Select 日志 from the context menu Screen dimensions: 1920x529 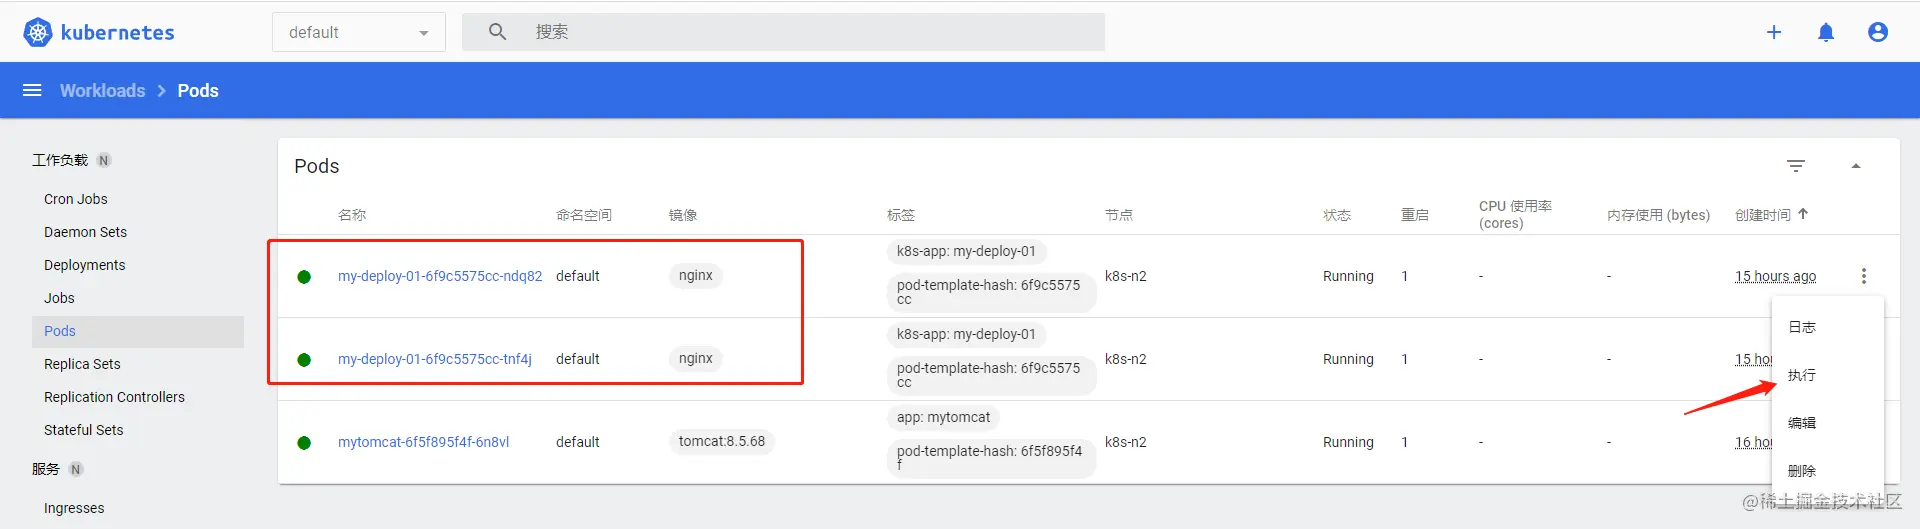coord(1802,327)
